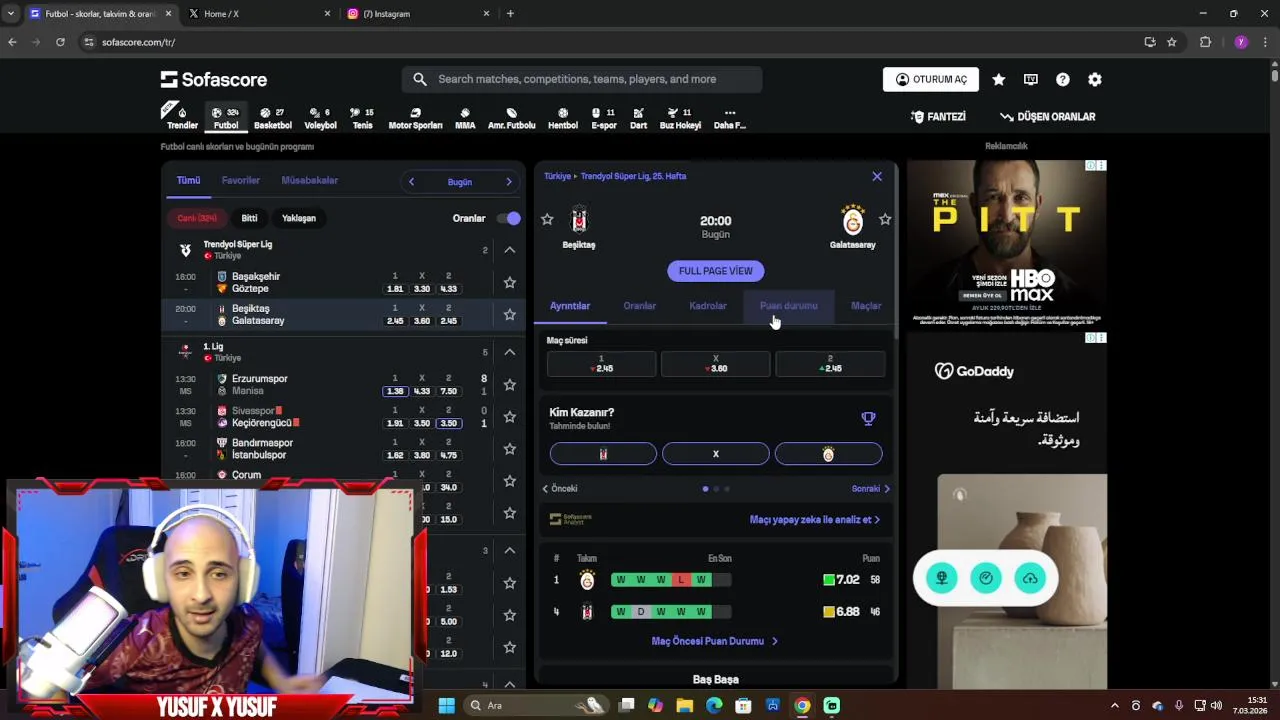
Task: Go to next day in date selector
Action: point(508,182)
